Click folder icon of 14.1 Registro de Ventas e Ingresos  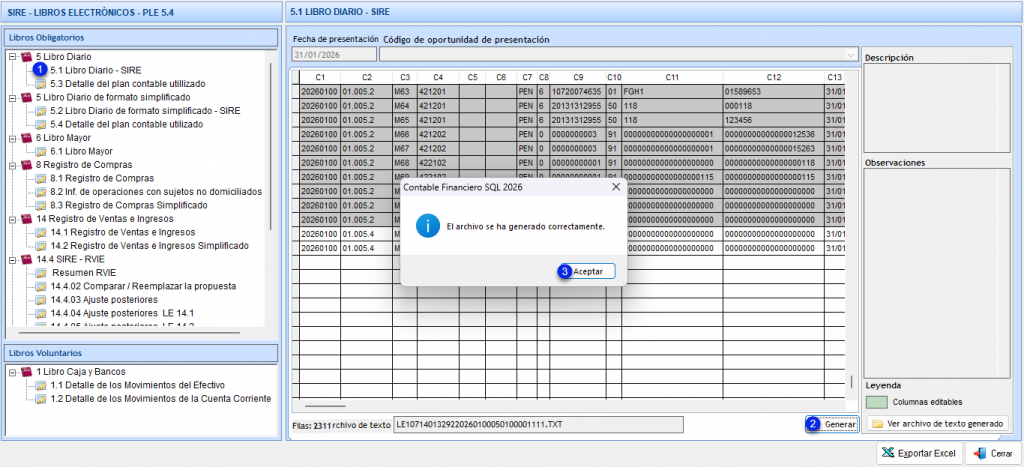pos(40,233)
